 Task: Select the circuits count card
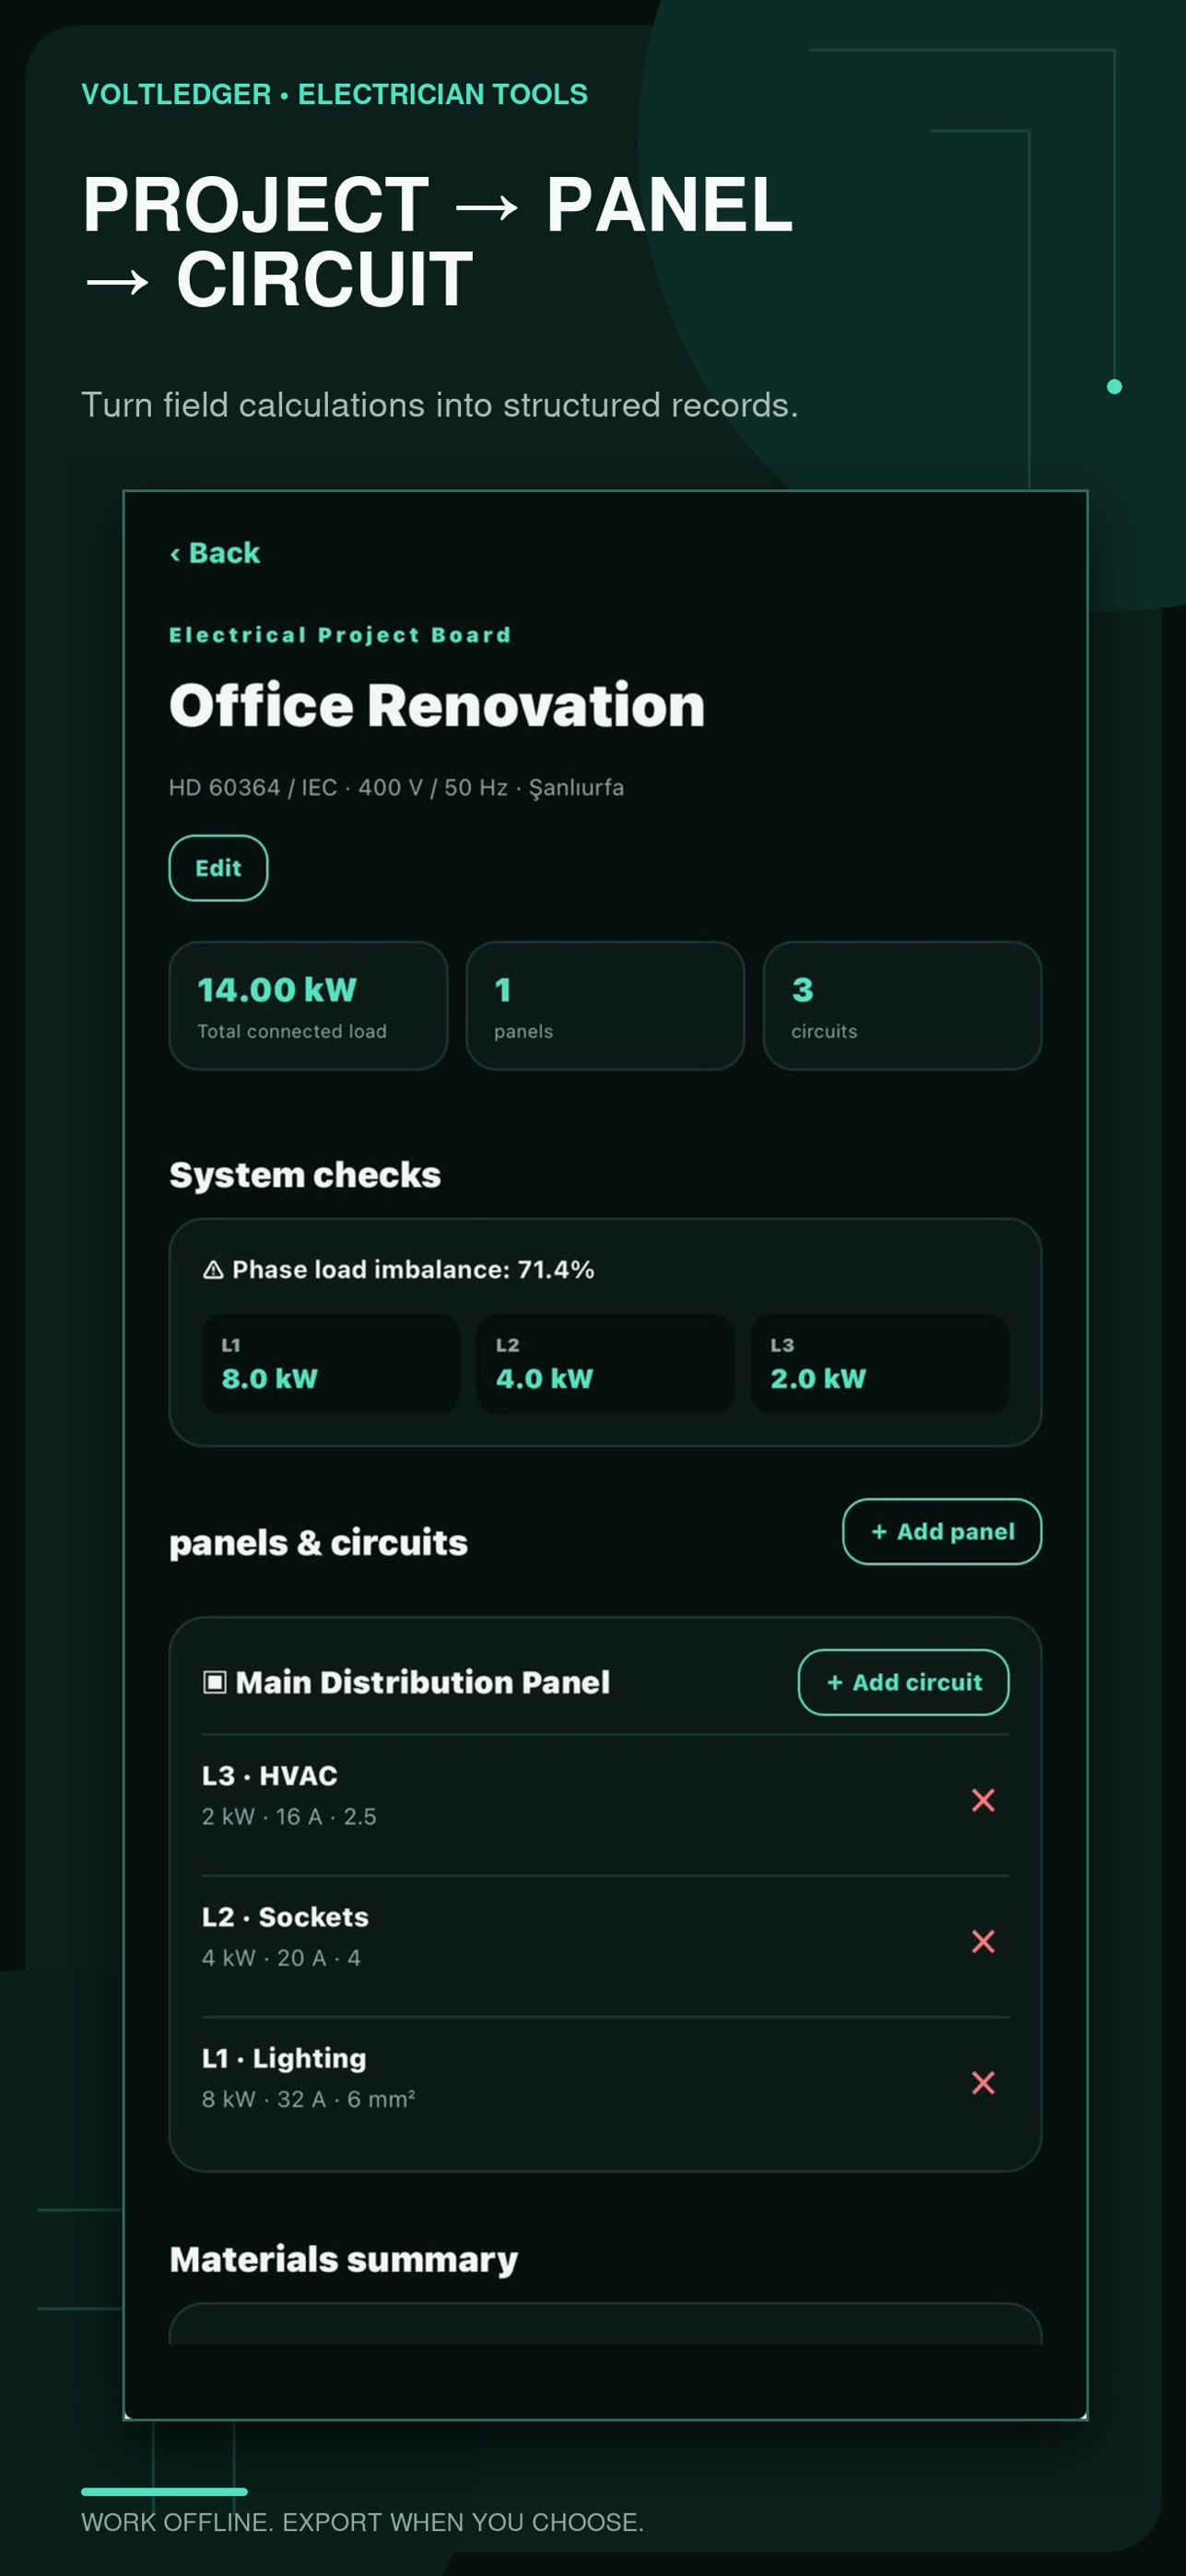pos(902,1005)
